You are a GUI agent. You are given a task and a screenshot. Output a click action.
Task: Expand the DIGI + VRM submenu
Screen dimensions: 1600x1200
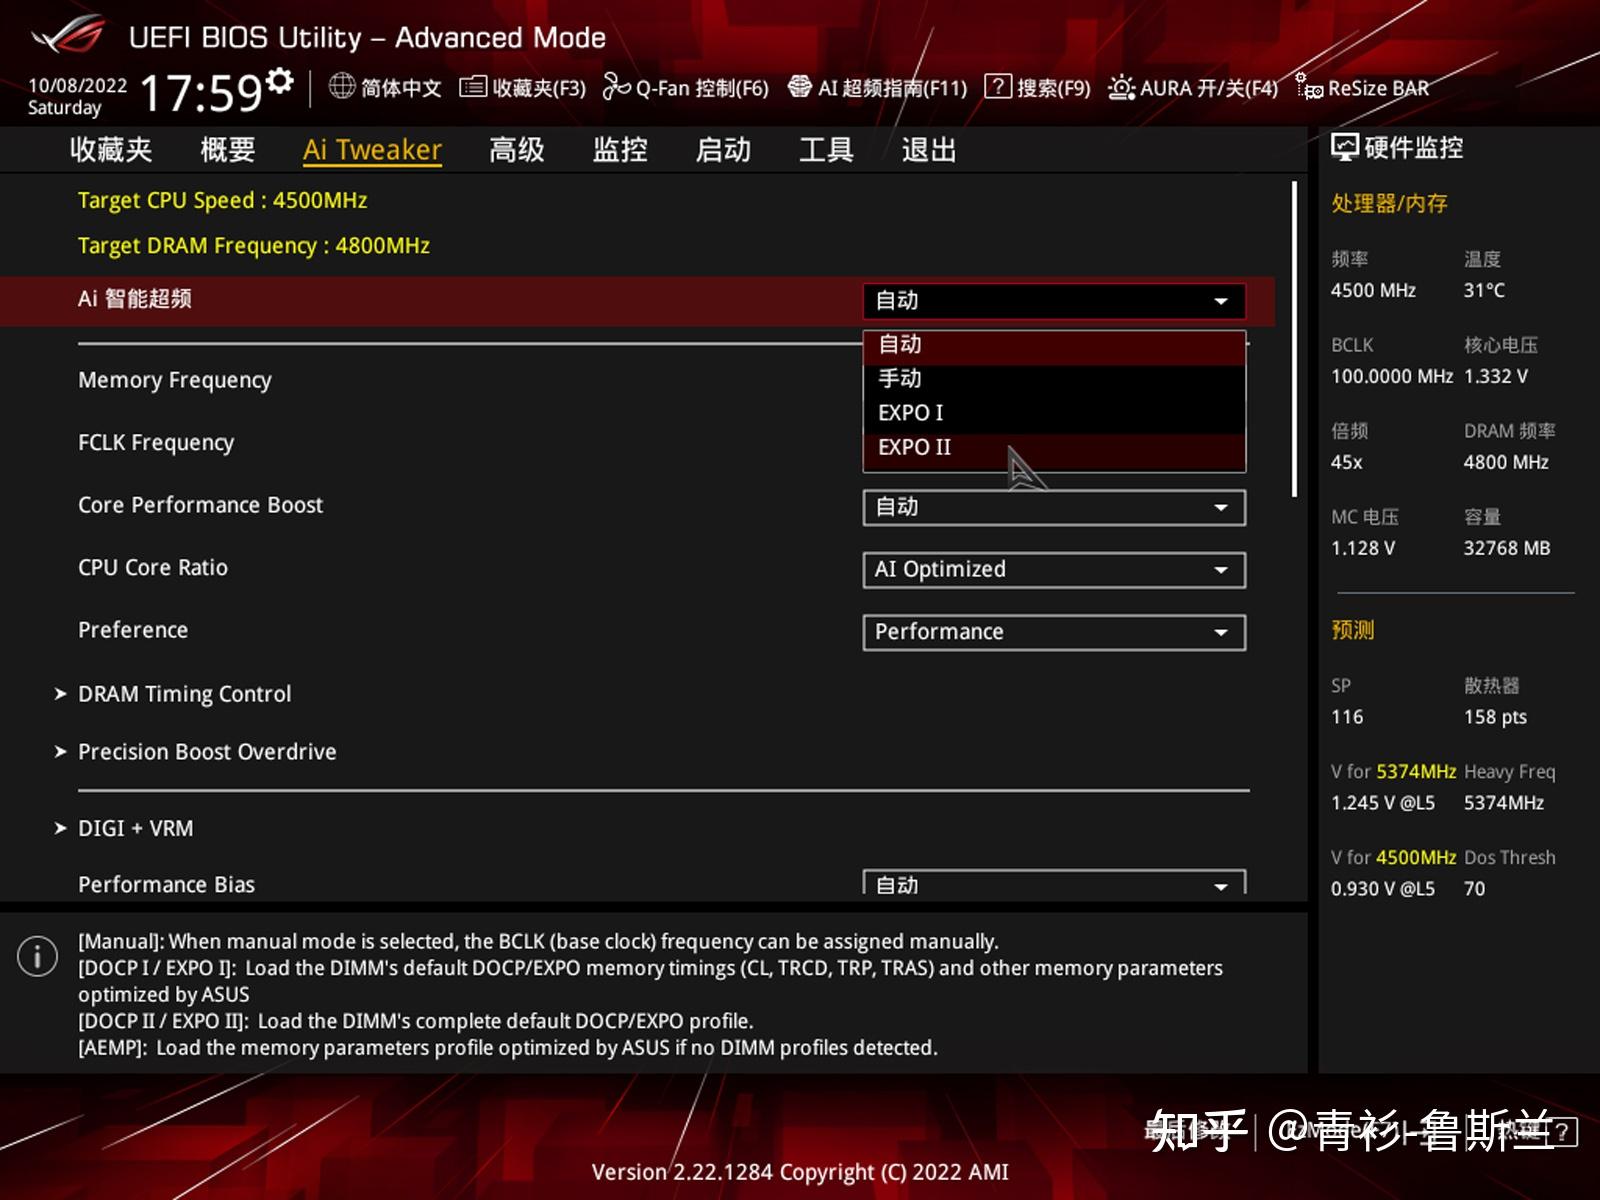pos(124,829)
